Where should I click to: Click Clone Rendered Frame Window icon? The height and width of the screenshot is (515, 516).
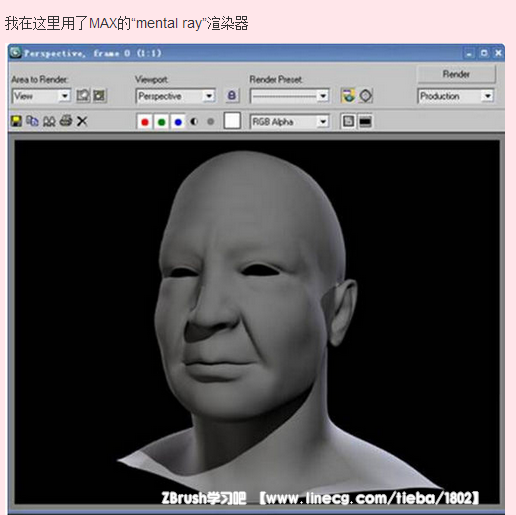49,121
